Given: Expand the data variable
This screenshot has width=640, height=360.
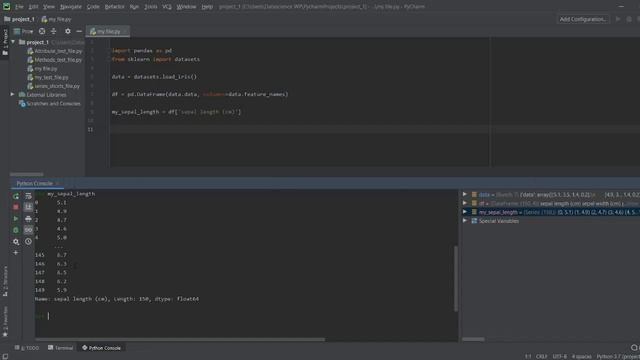Looking at the screenshot, I should click(x=465, y=194).
